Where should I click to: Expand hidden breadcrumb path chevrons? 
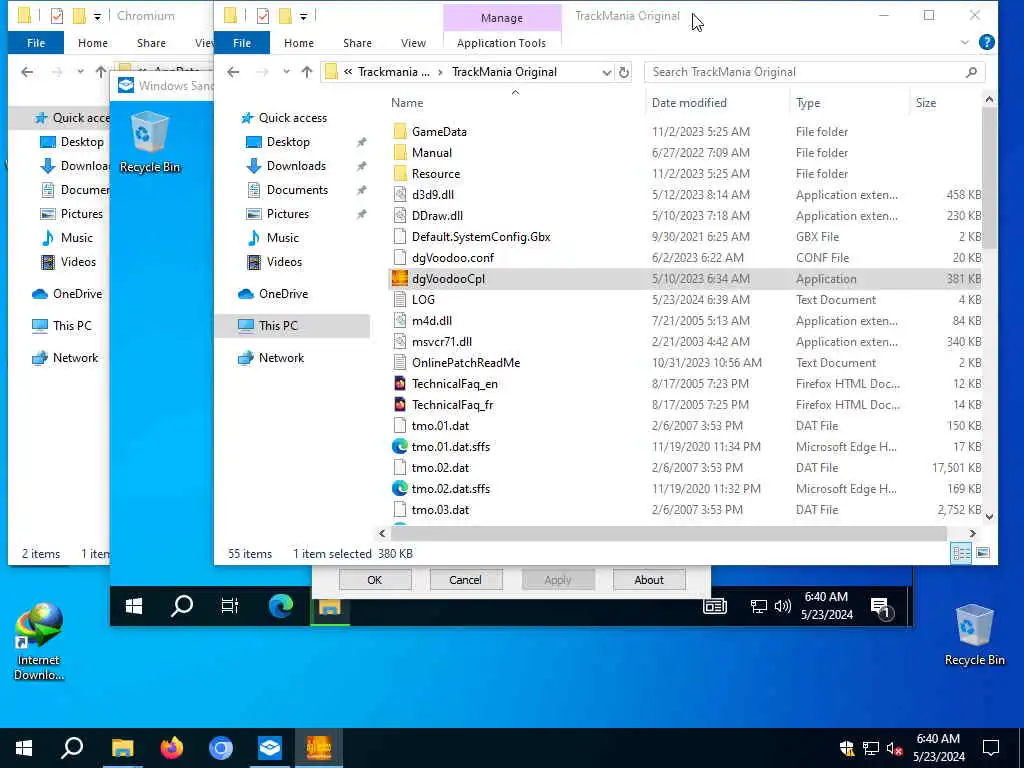point(348,72)
